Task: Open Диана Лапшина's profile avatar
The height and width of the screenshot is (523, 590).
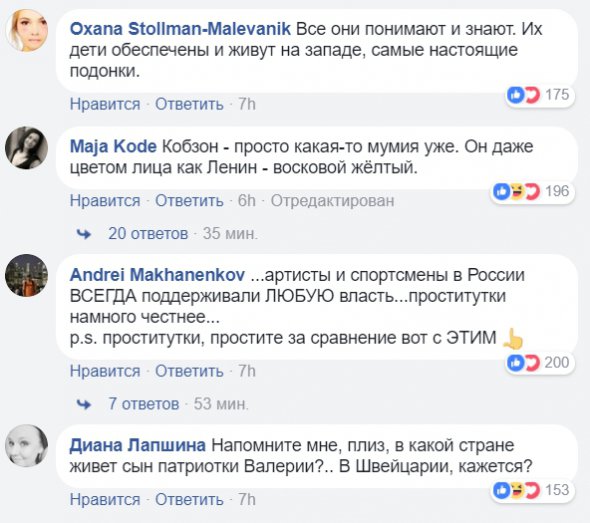Action: (x=27, y=446)
